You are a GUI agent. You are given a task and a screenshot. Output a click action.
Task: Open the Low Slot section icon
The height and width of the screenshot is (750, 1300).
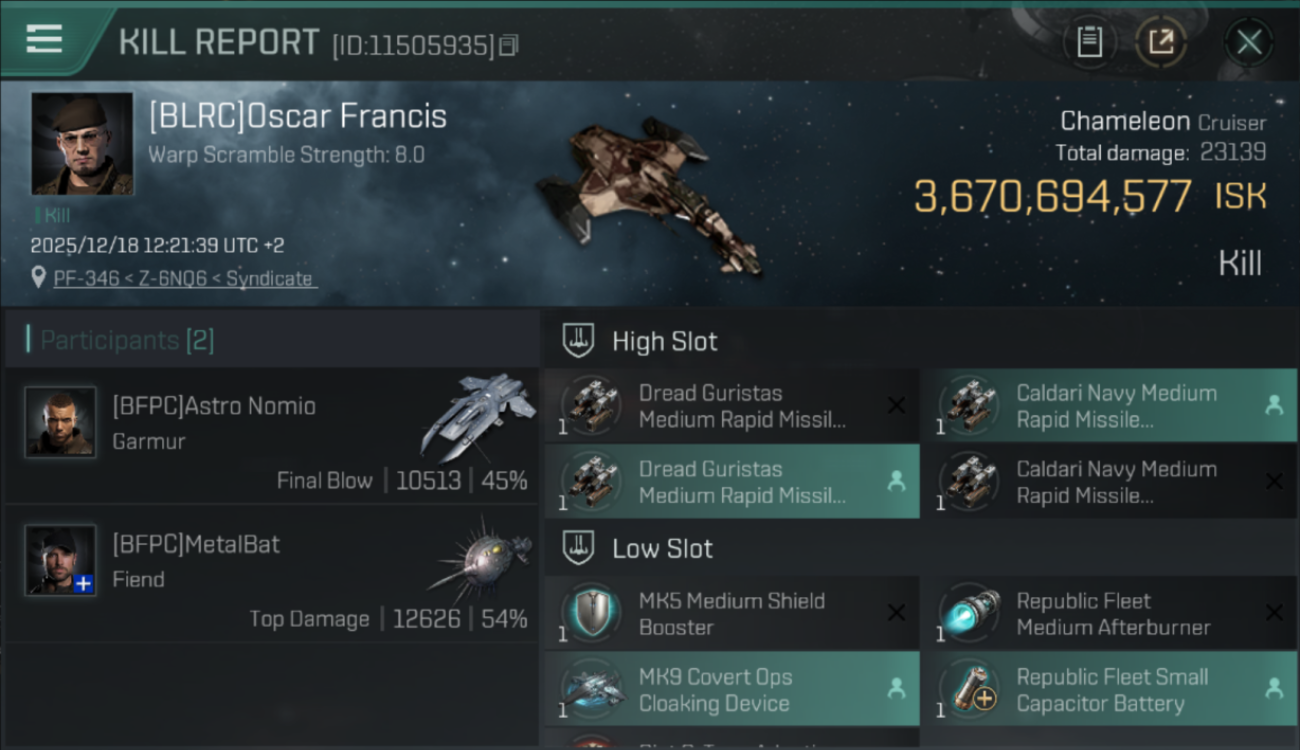(x=580, y=548)
